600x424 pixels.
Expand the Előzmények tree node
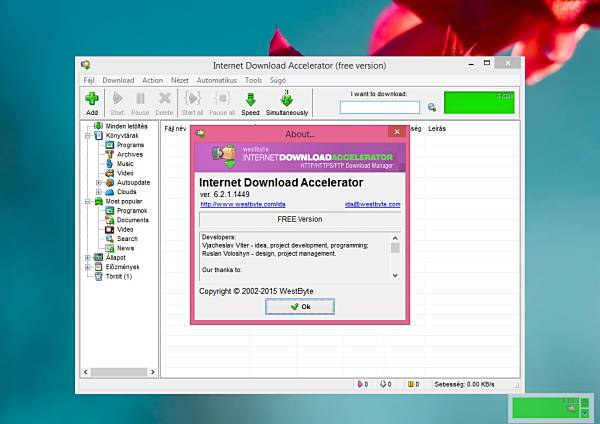click(88, 267)
